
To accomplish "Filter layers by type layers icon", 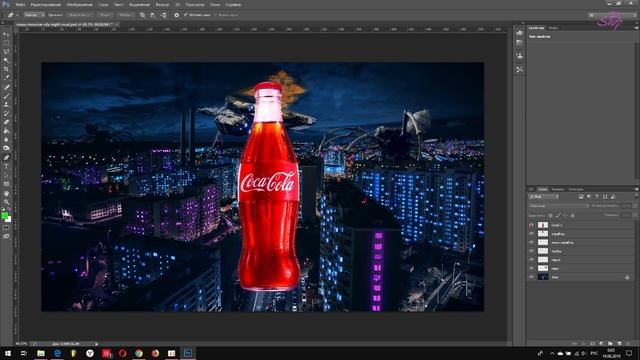I will (x=597, y=197).
